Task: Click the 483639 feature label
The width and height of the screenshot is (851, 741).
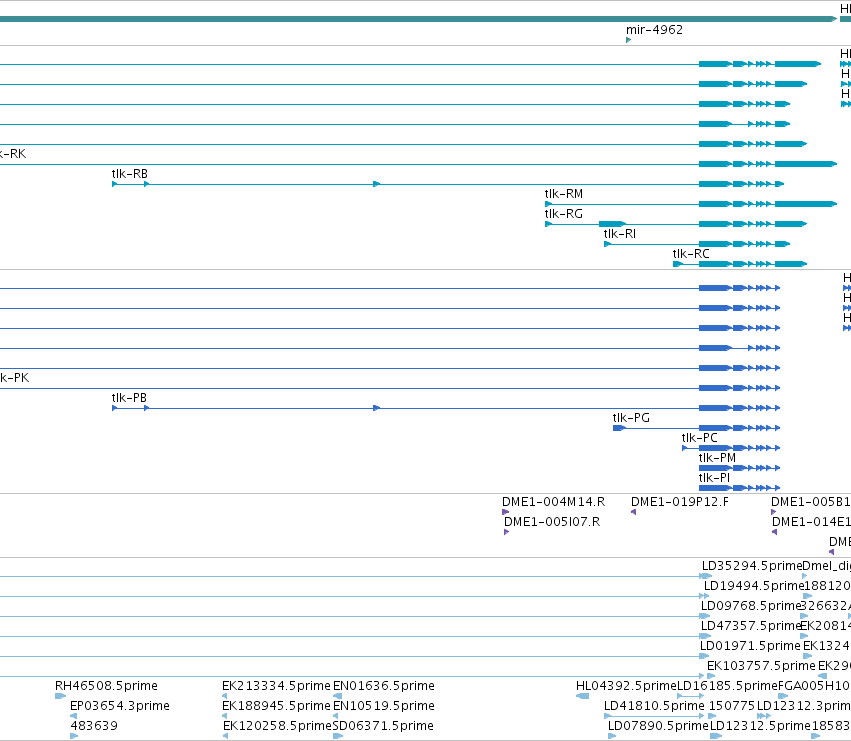Action: 94,726
